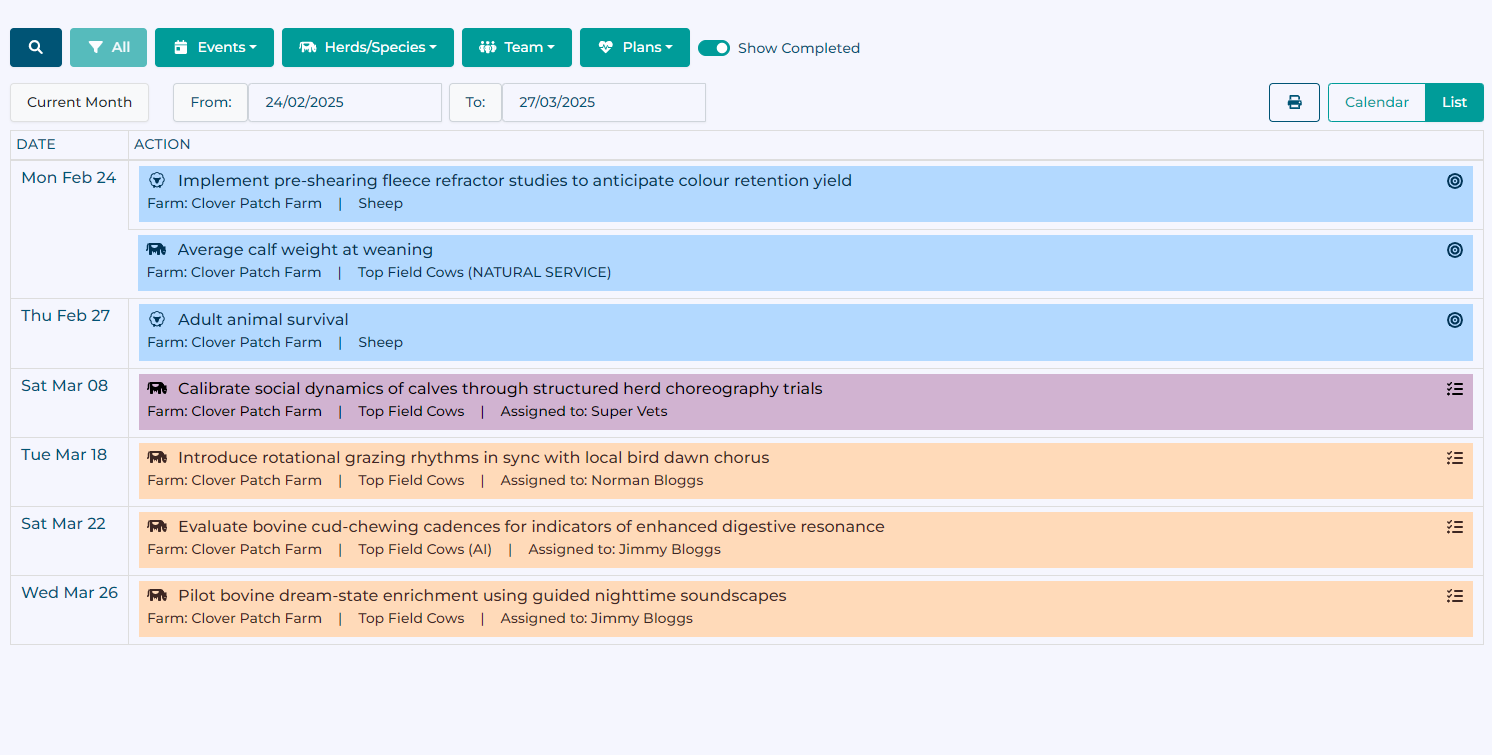Viewport: 1492px width, 755px height.
Task: Click the target icon on the Average calf weight row
Action: click(1455, 250)
